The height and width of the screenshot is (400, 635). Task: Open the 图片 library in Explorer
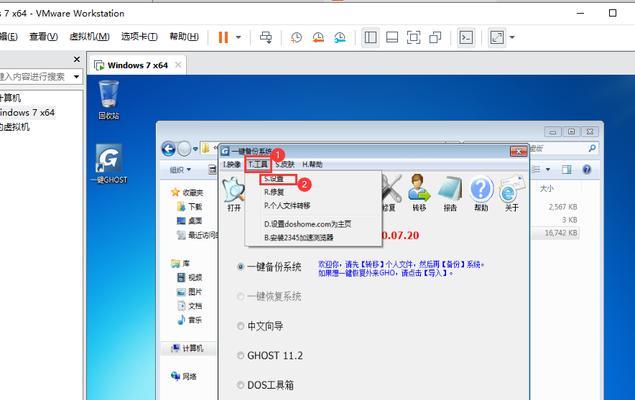tap(190, 292)
